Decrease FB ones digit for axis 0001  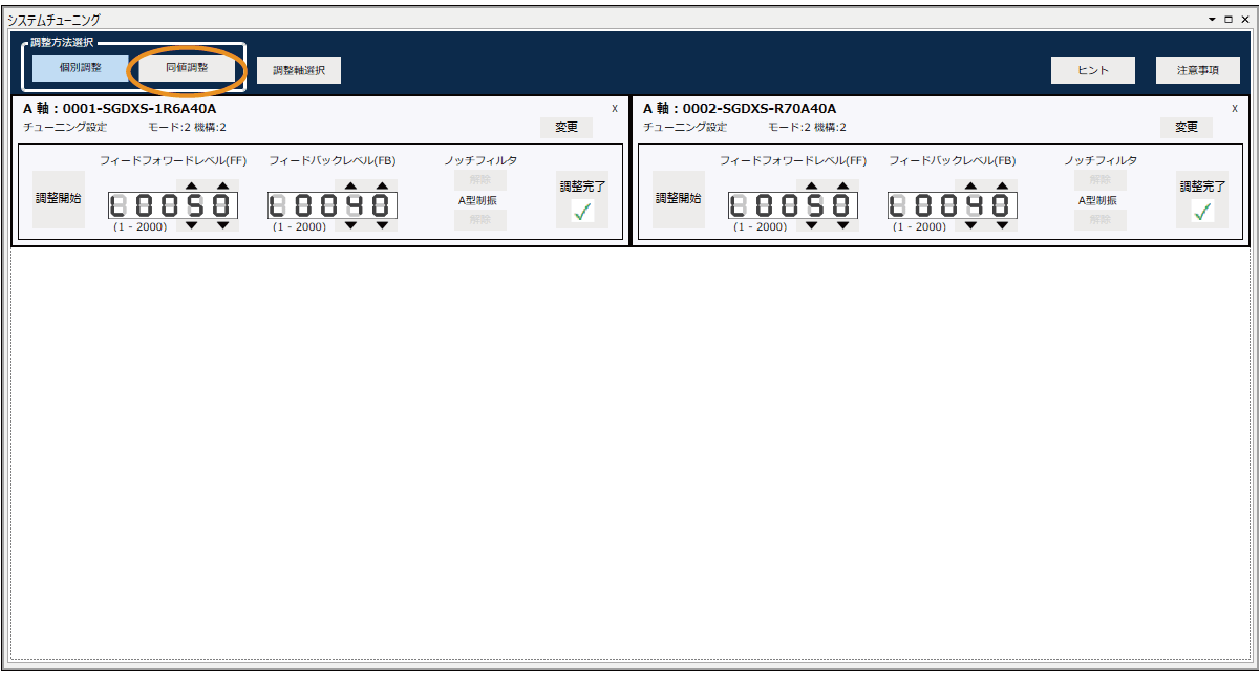point(382,225)
